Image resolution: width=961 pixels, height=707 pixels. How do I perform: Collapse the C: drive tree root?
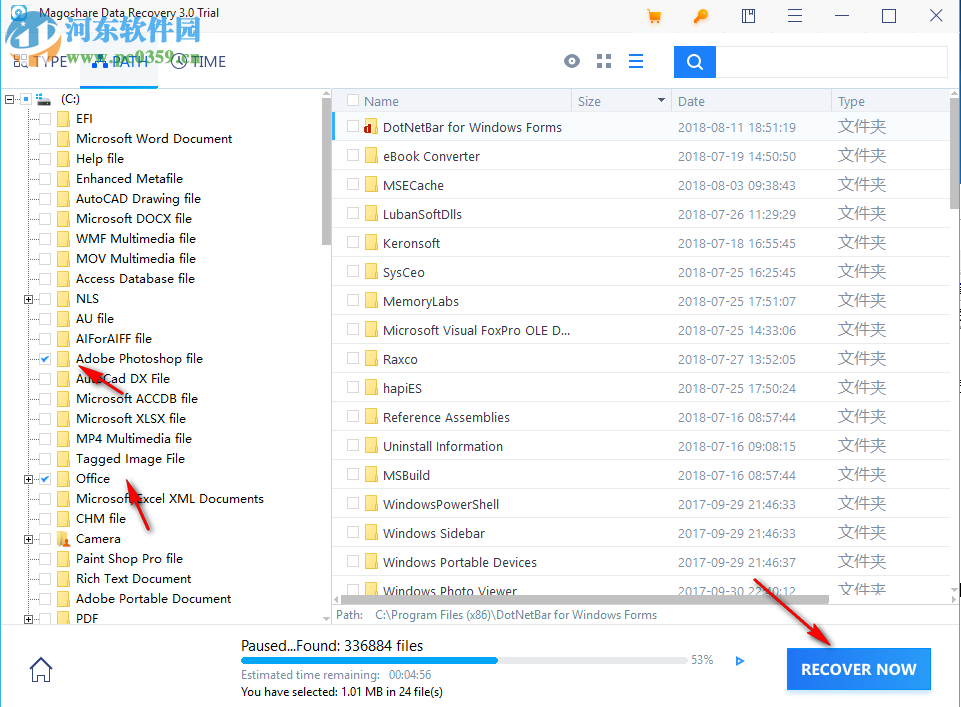[x=8, y=99]
